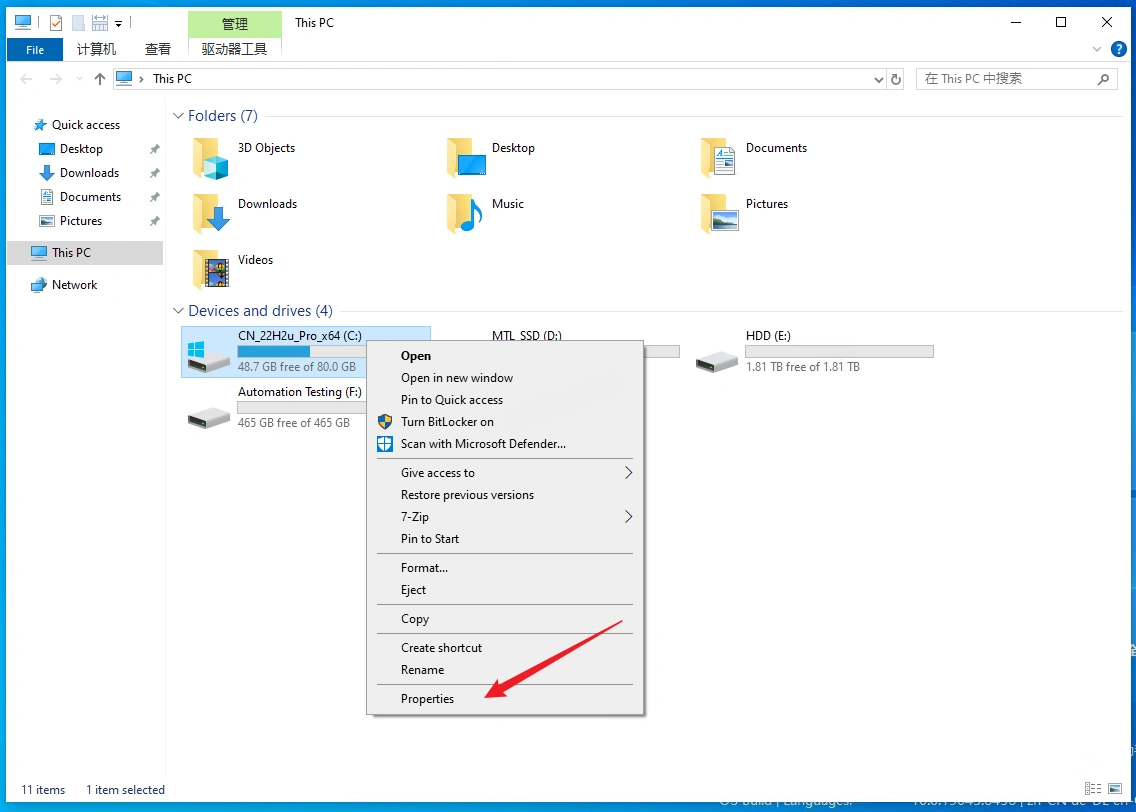Choose Properties in context menu
The image size is (1136, 812).
(x=505, y=699)
